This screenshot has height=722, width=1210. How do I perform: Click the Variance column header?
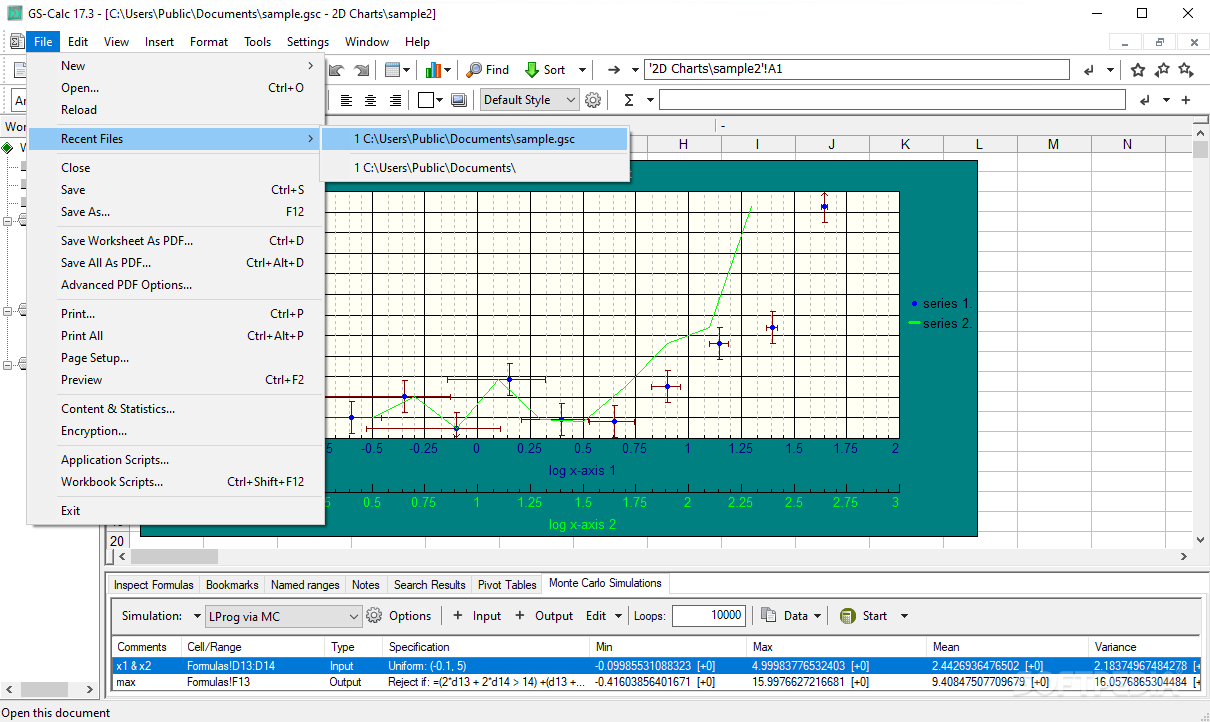1143,647
